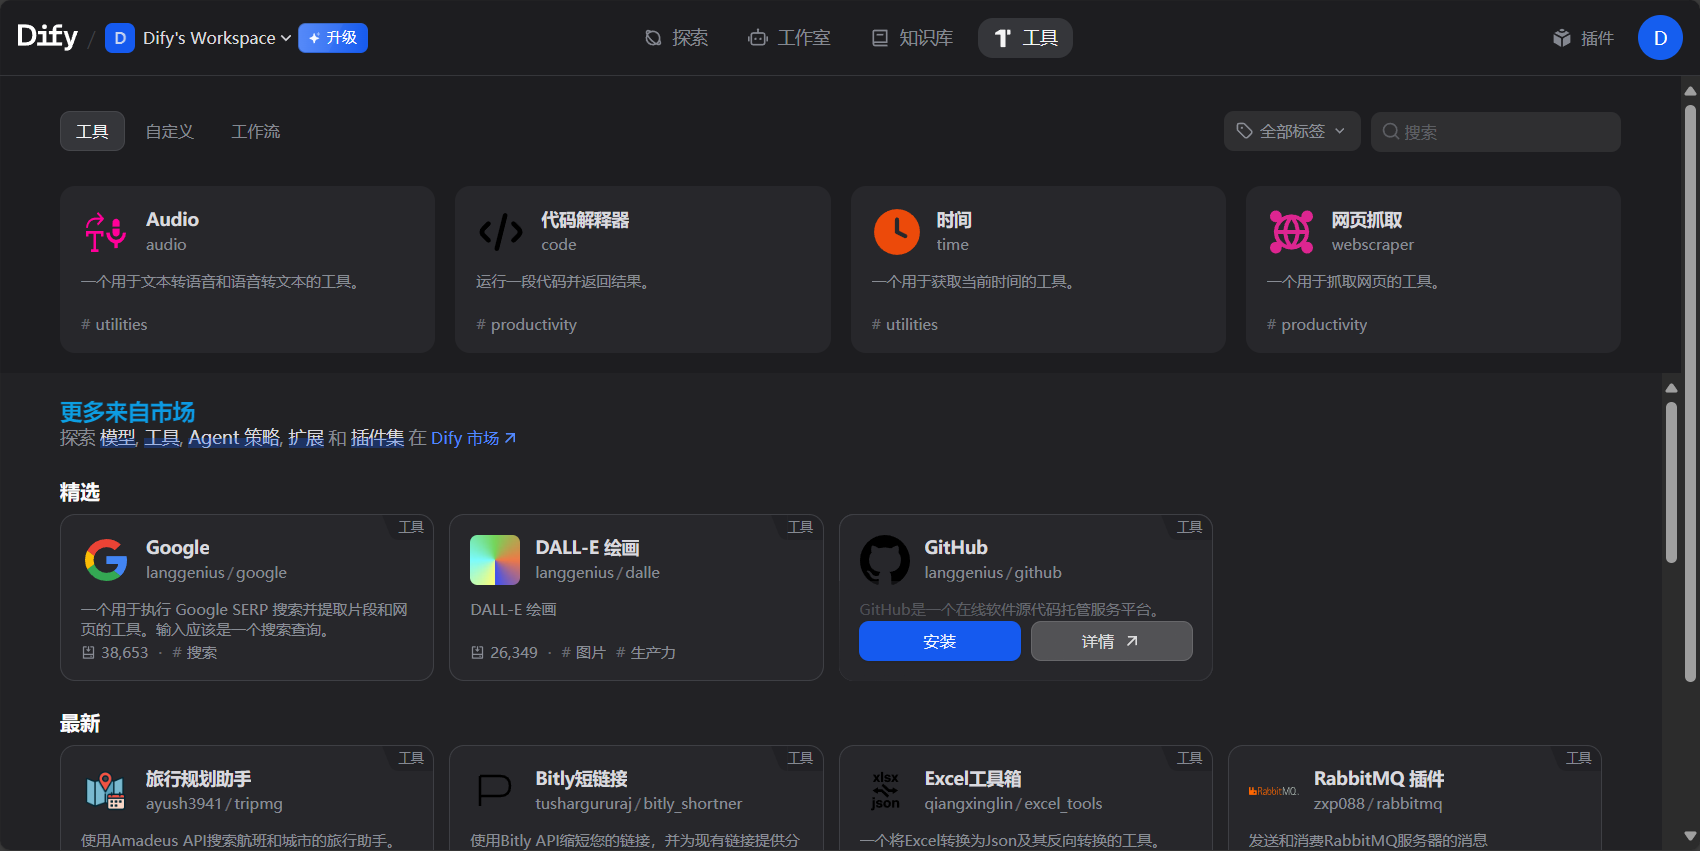Open the Dify 市场 marketplace link
Screen dimensions: 1700x851
click(x=473, y=438)
